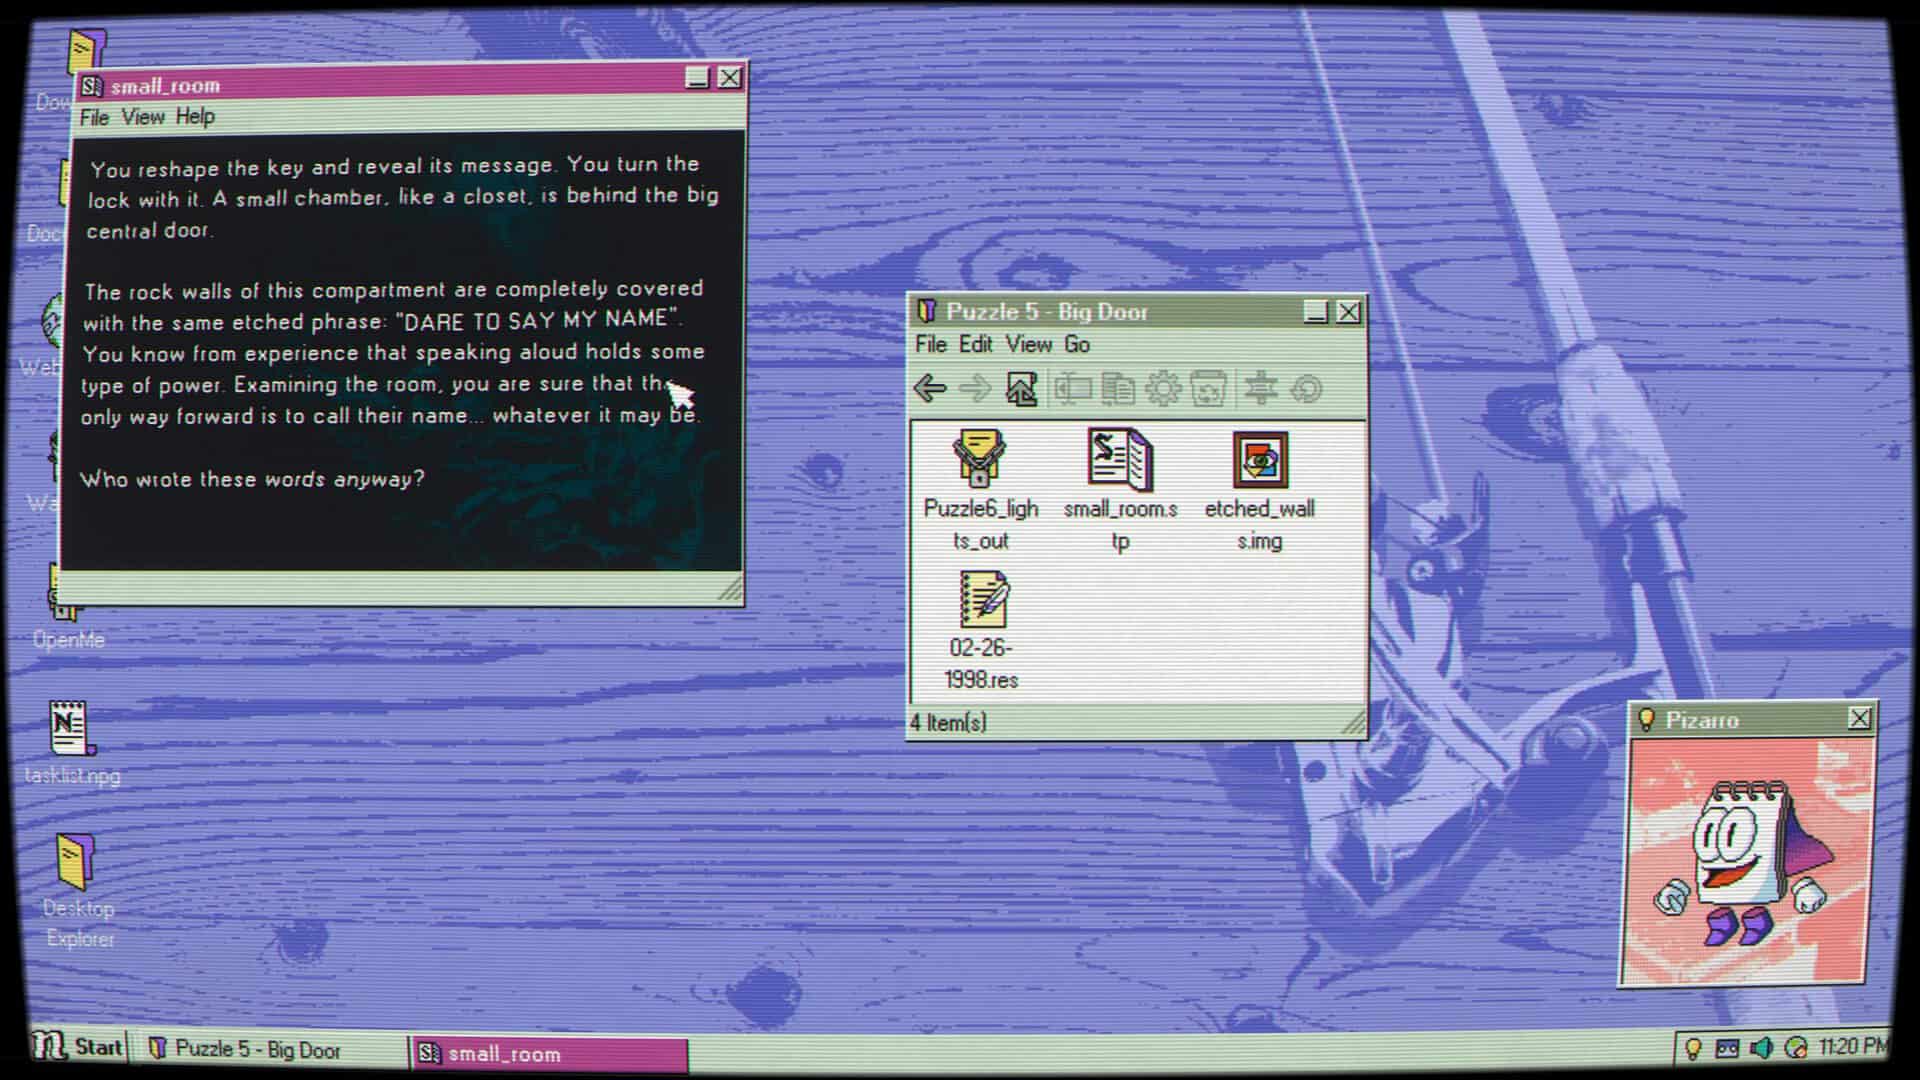Image resolution: width=1920 pixels, height=1080 pixels.
Task: Close the small_room window
Action: pyautogui.click(x=731, y=77)
